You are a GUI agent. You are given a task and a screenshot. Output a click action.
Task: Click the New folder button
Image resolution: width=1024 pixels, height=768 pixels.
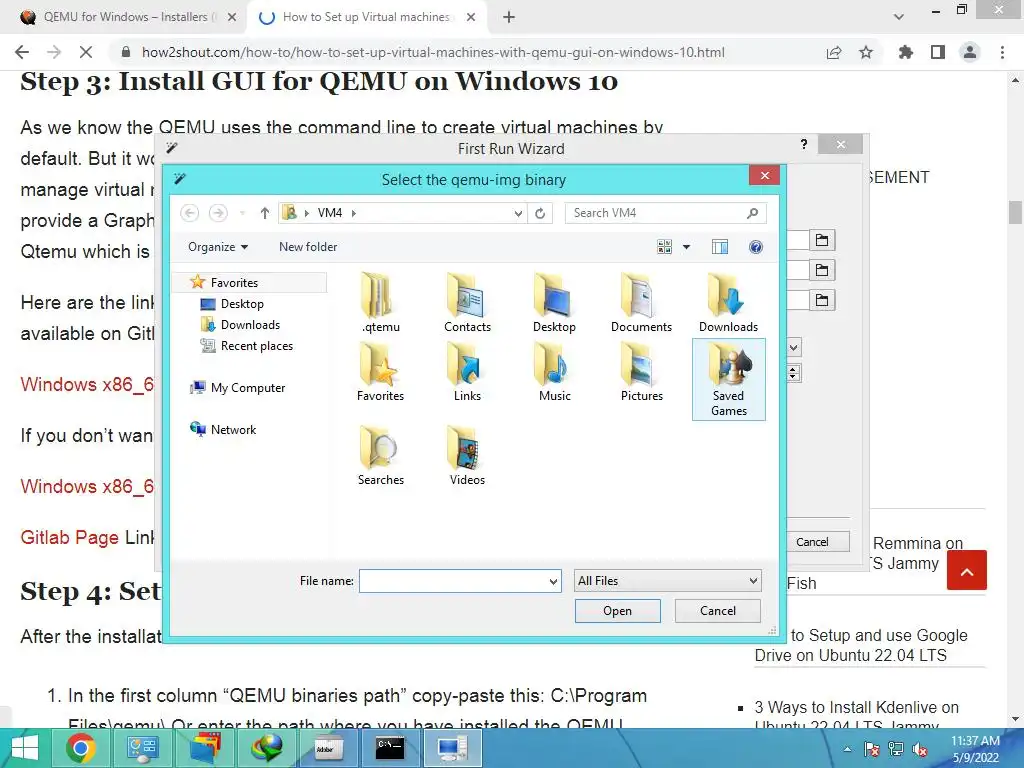tap(308, 247)
